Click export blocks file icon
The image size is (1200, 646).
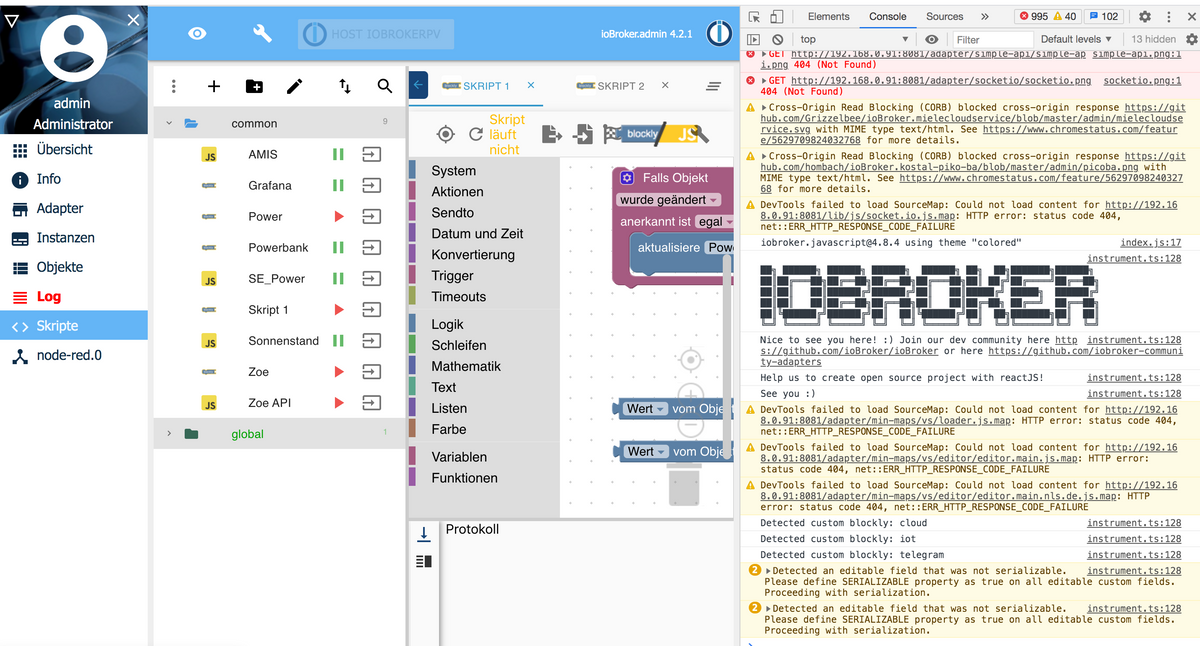click(551, 134)
